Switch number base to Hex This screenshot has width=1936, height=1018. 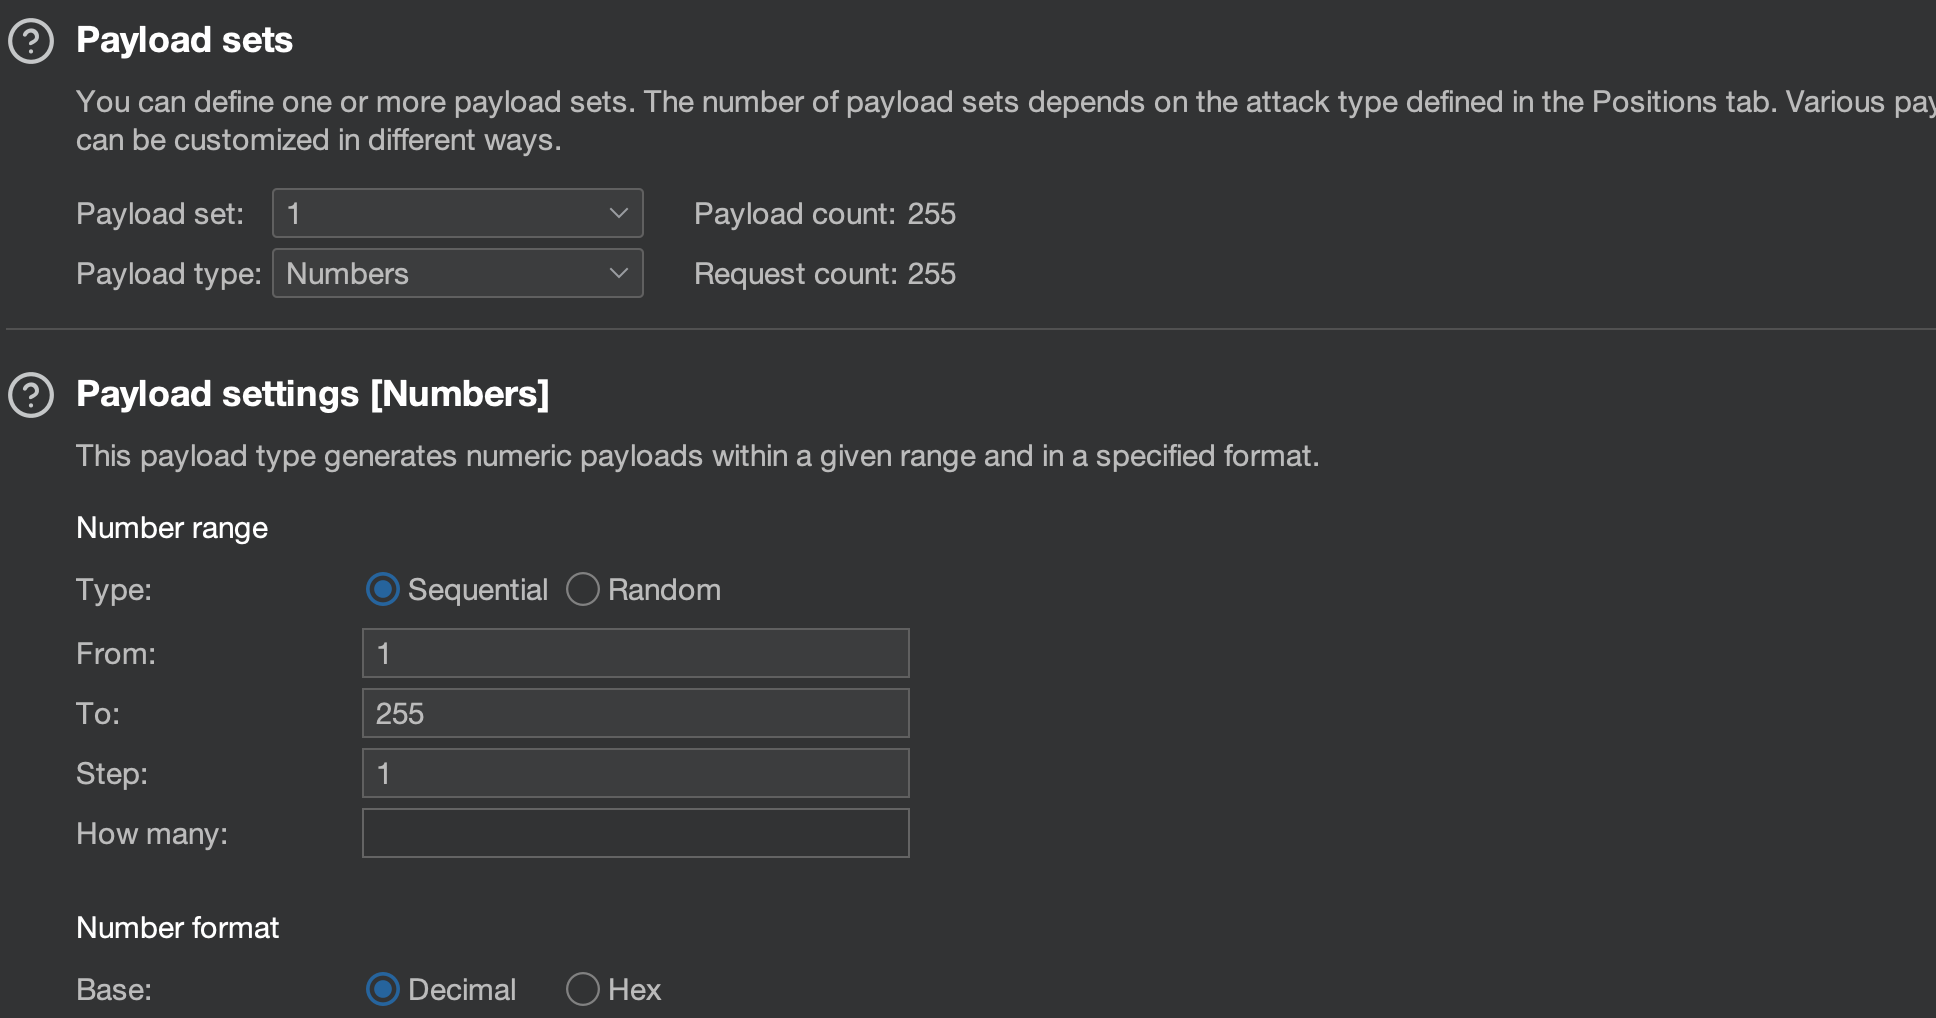click(x=583, y=990)
